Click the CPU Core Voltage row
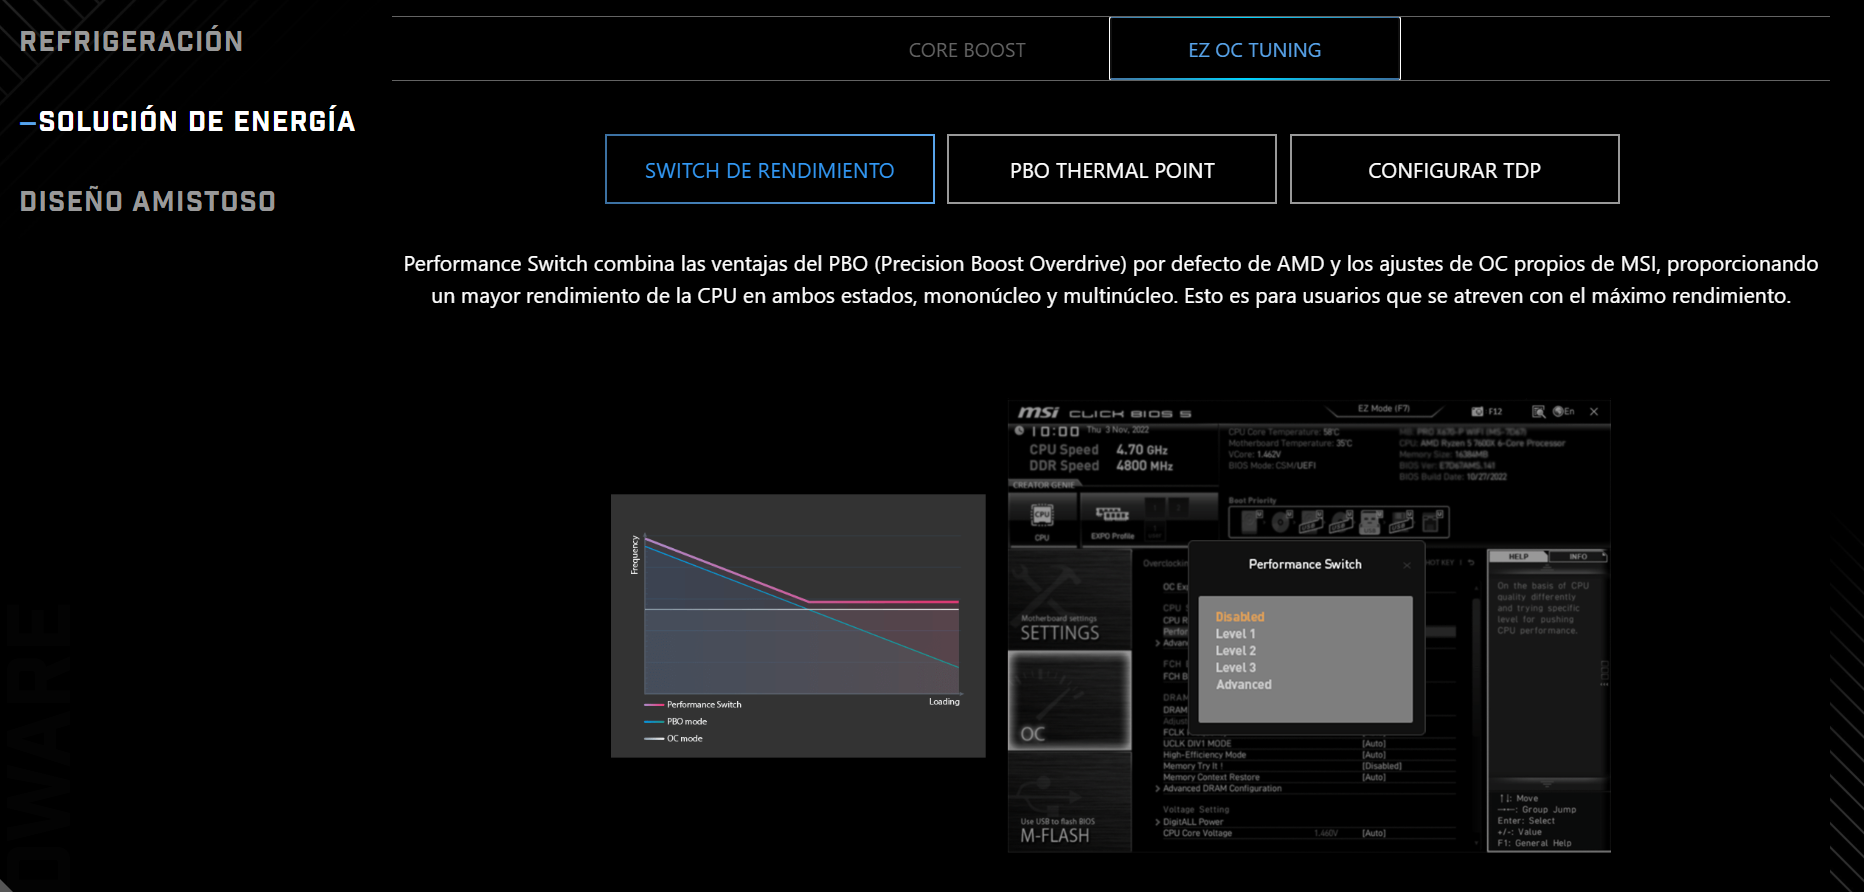Screen dimensions: 1864x892 tap(1308, 833)
